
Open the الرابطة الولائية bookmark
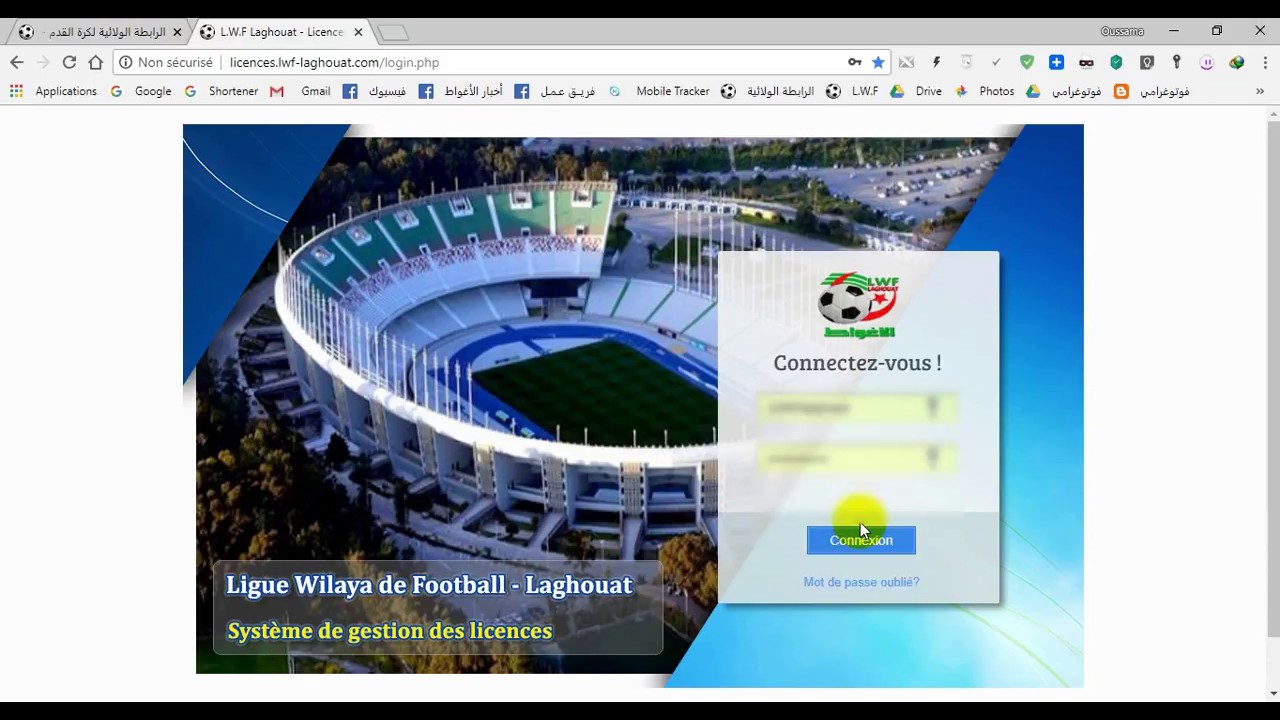[x=767, y=91]
